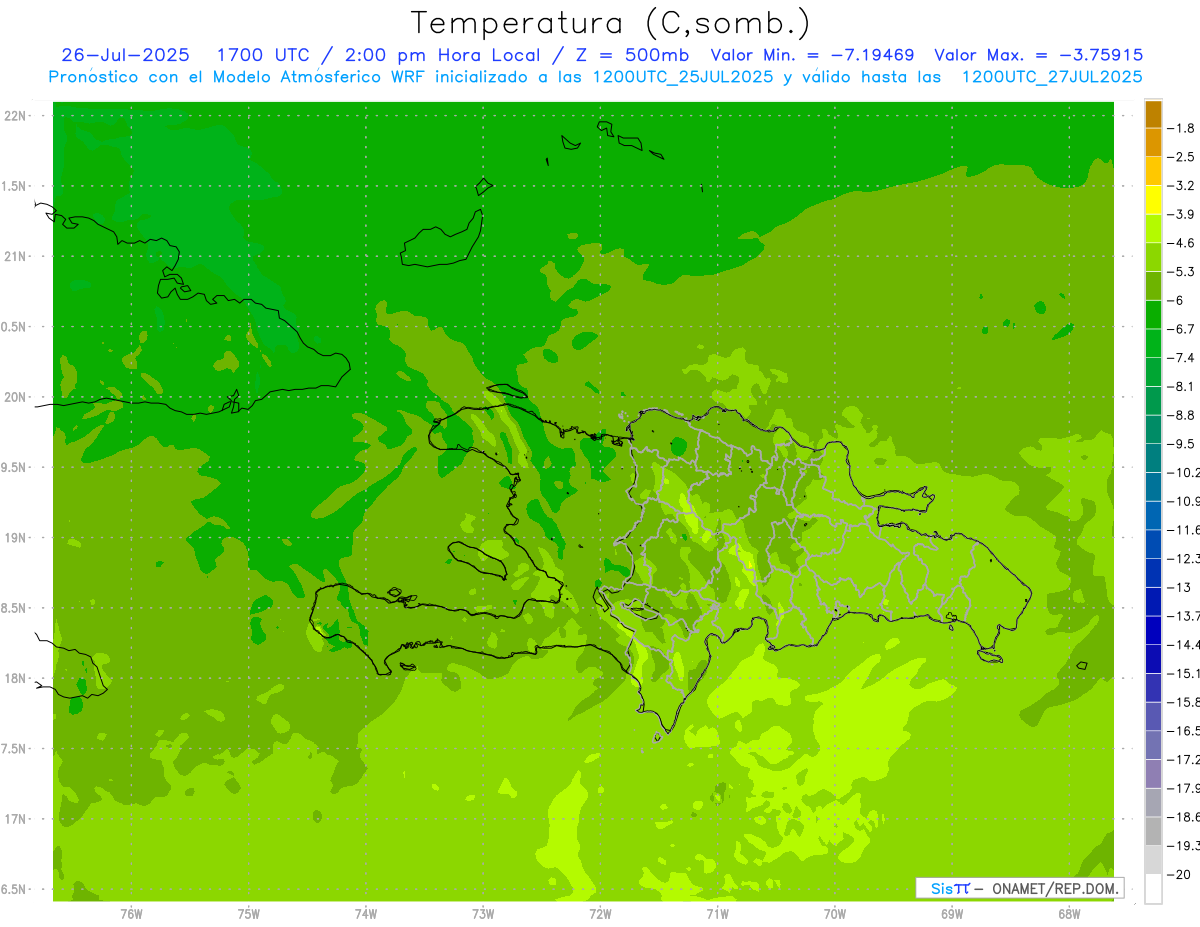This screenshot has width=1200, height=927.
Task: Pick dark orange swatch above -1.8 in legend
Action: tap(1153, 114)
